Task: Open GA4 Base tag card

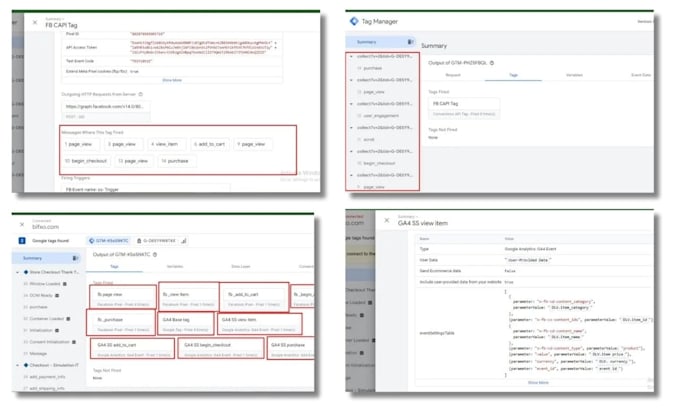Action: point(186,324)
